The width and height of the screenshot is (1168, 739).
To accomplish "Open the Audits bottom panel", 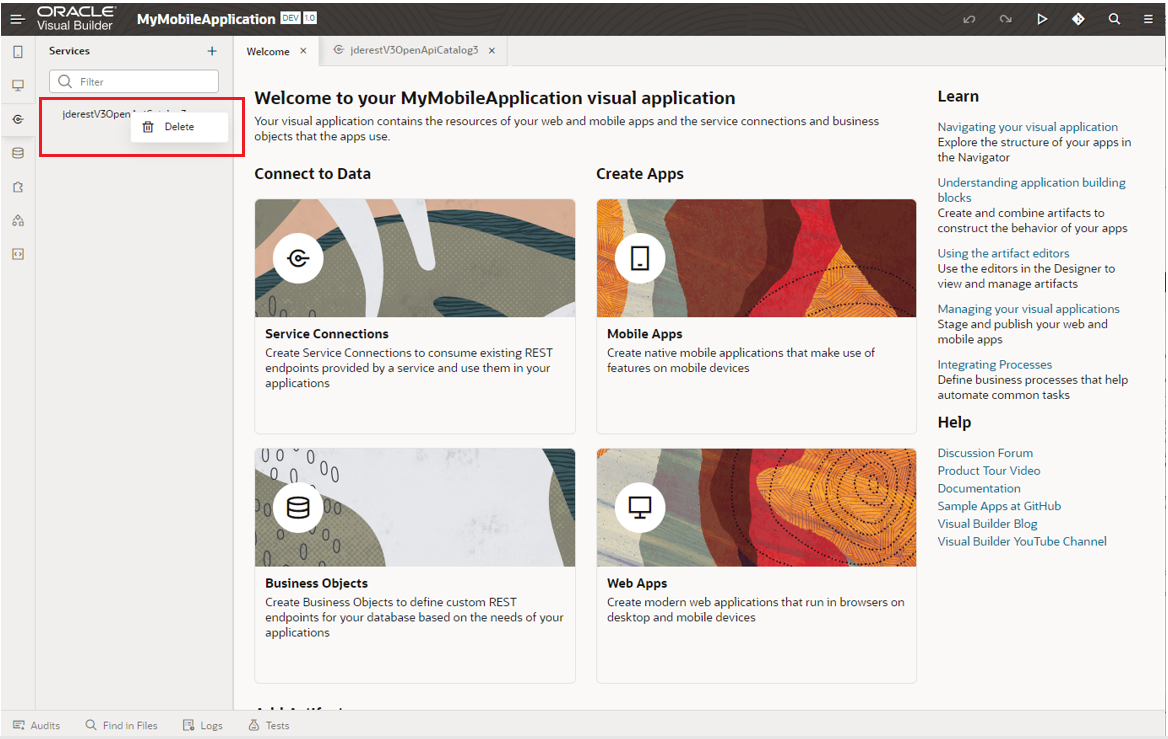I will click(x=36, y=725).
